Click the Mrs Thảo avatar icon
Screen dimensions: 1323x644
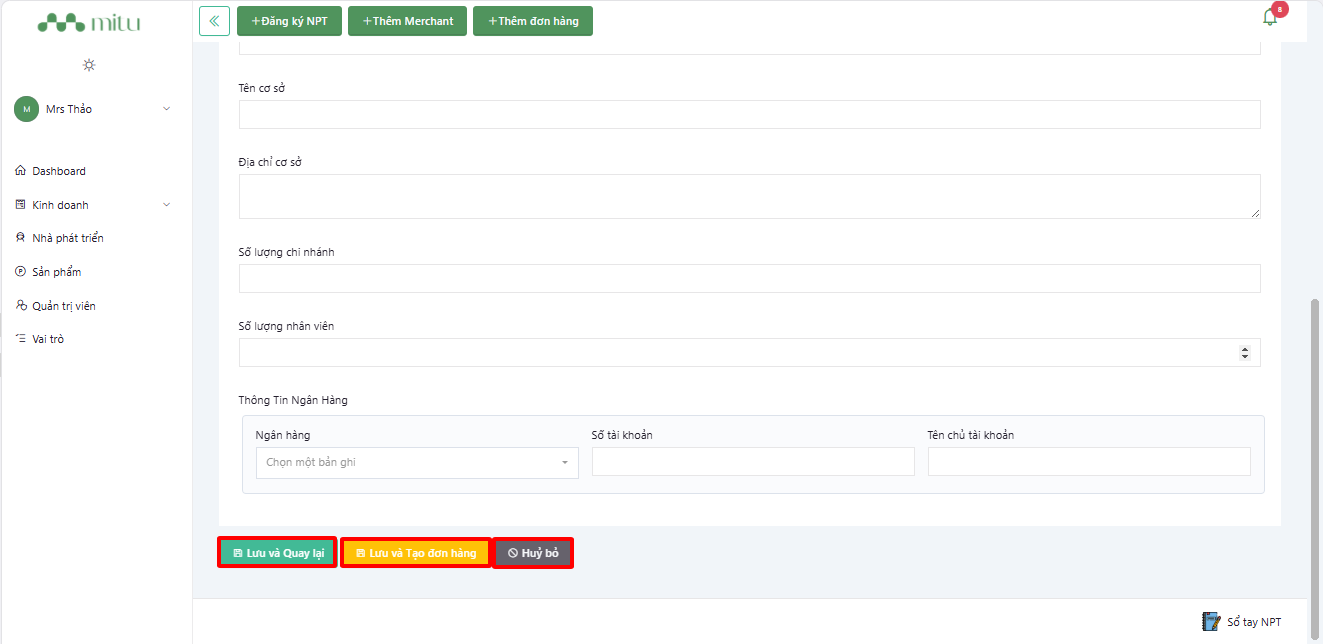pos(26,109)
